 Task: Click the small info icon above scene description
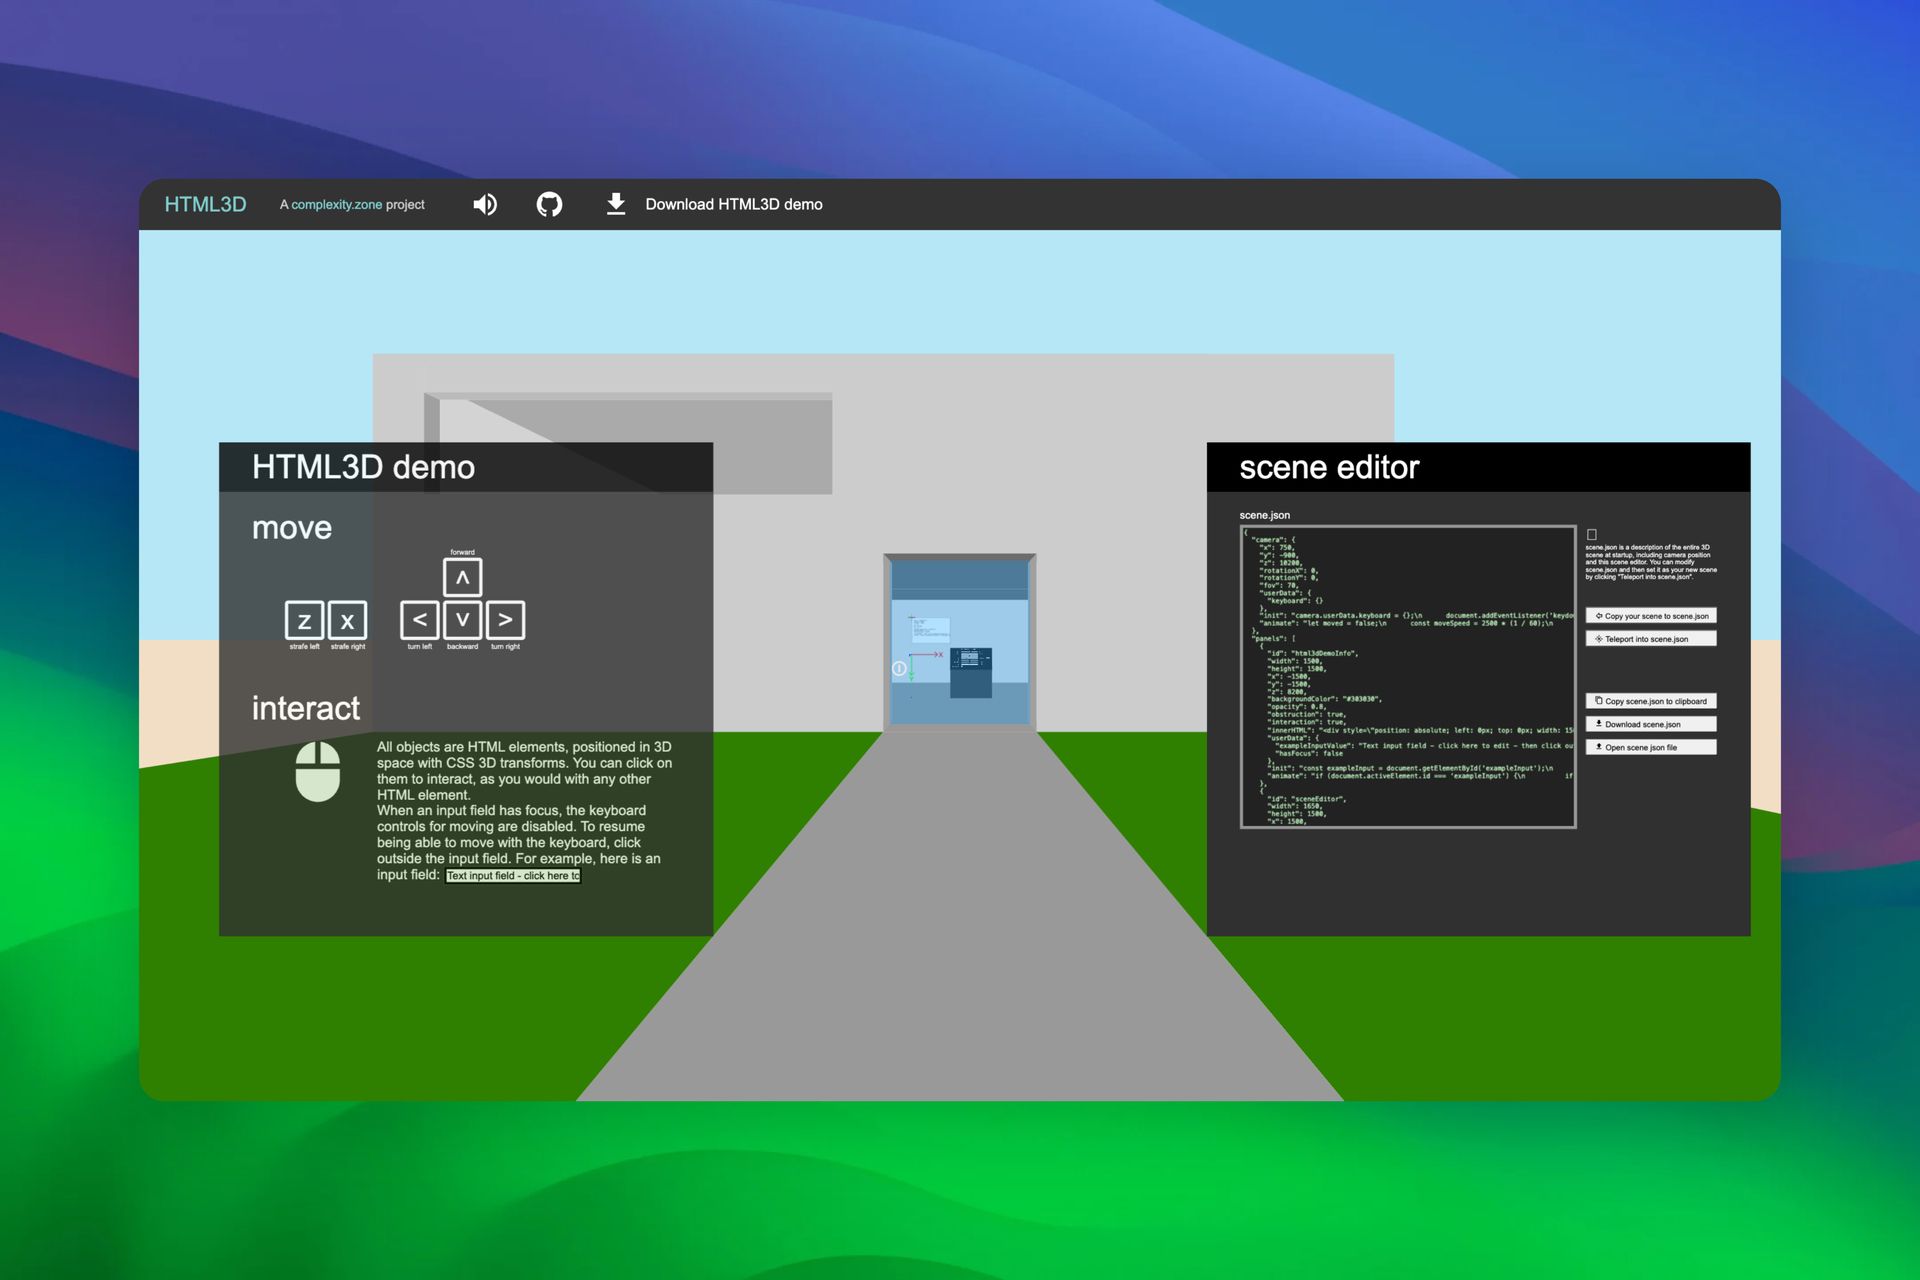pos(1592,535)
